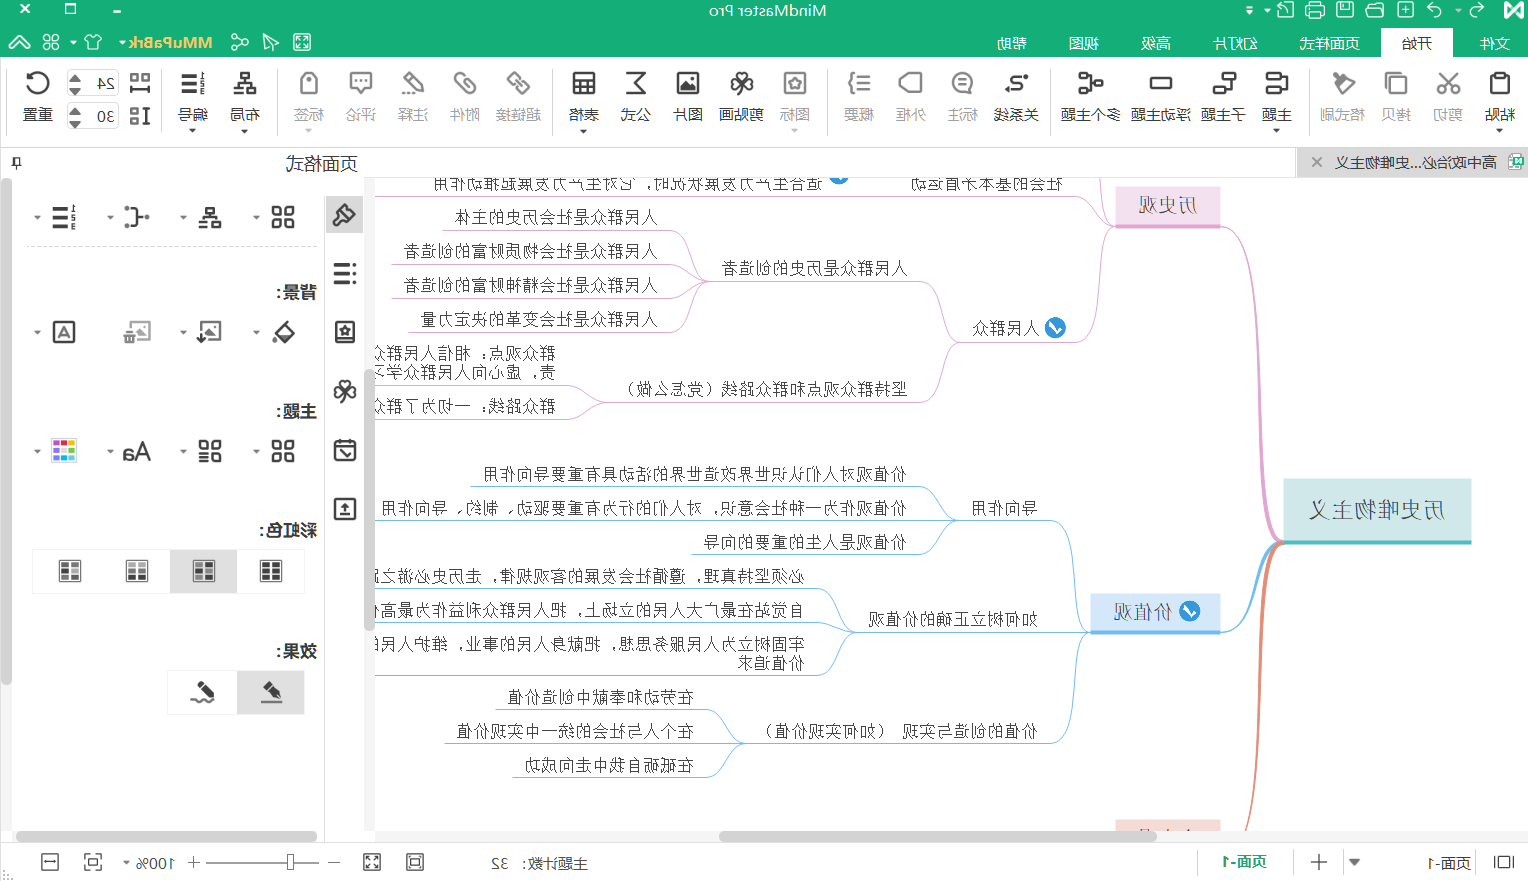Open the MMuPaBrk account dropdown
This screenshot has height=881, width=1528.
click(122, 43)
